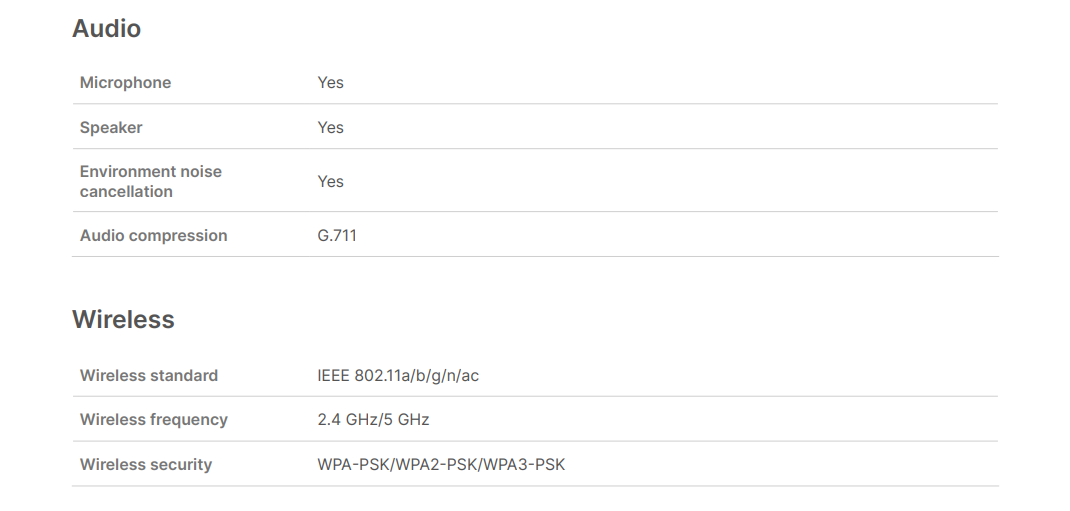Click the 2.4 GHz frequency text

(341, 420)
